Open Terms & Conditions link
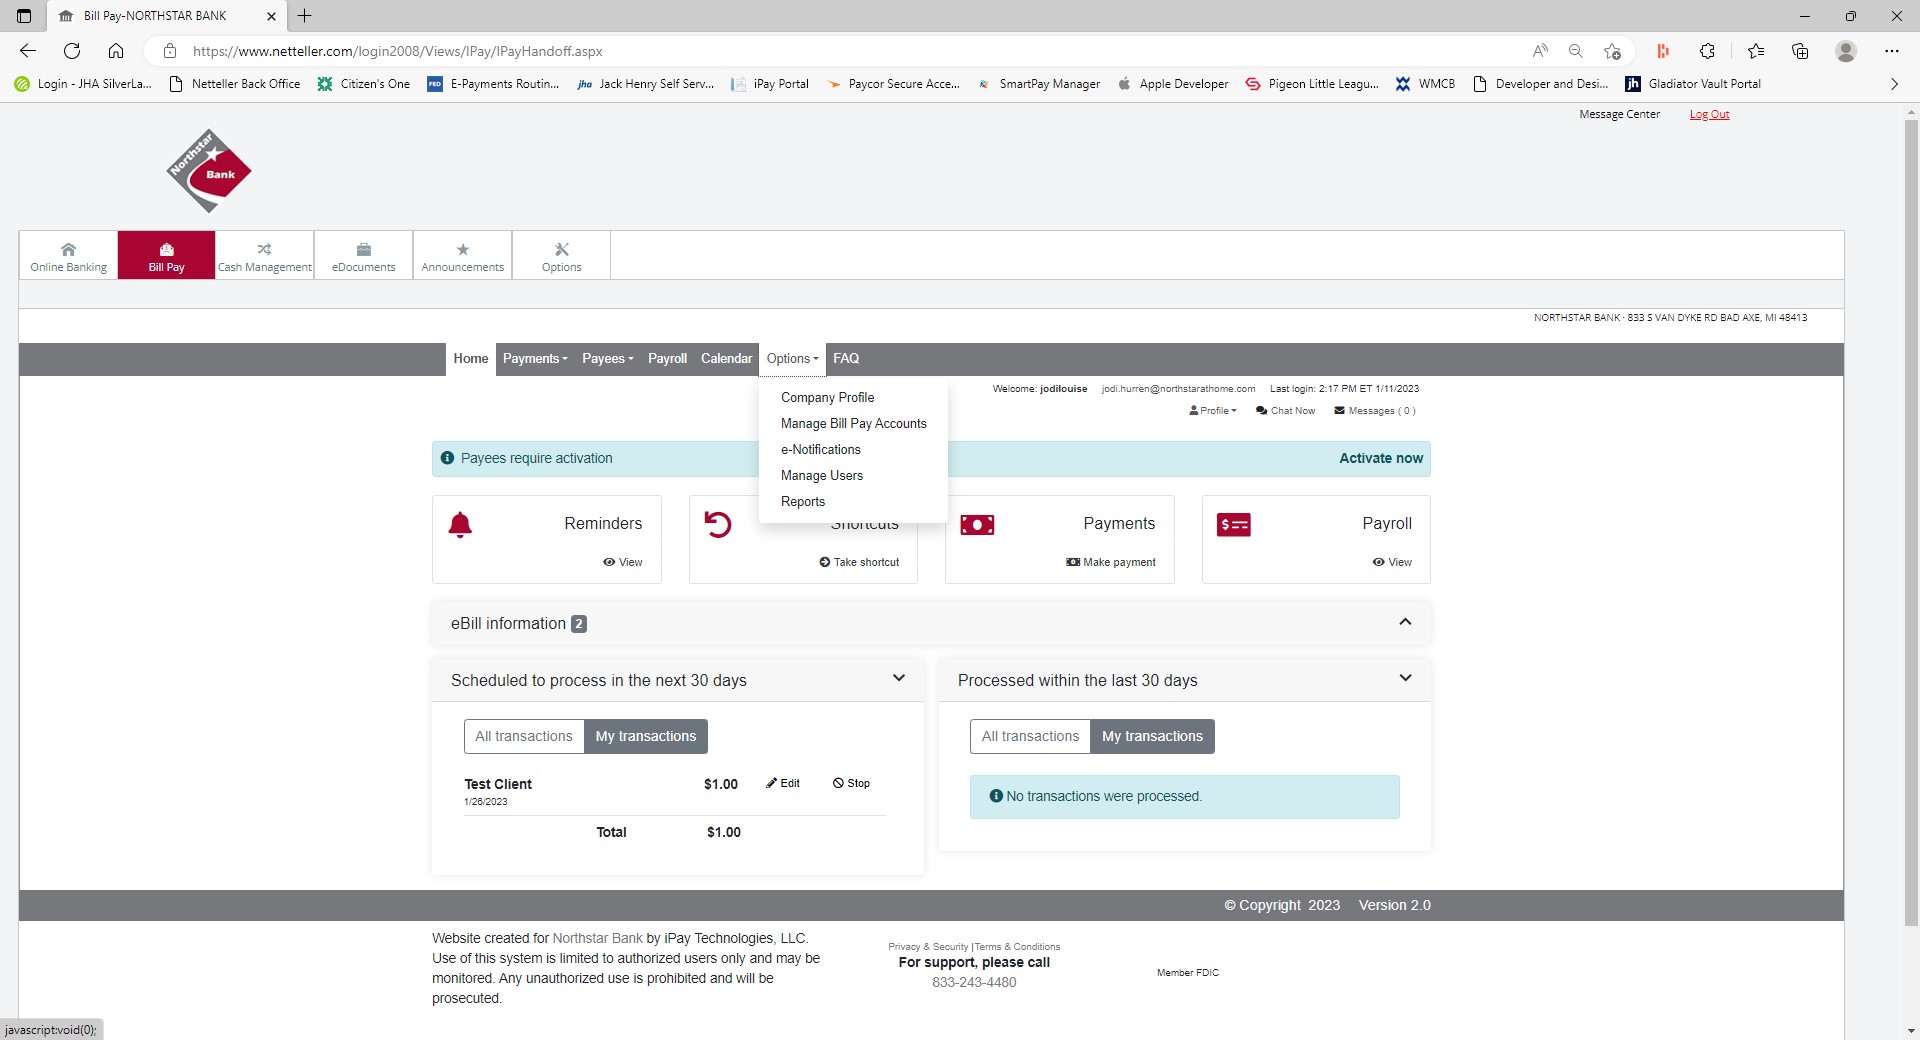The height and width of the screenshot is (1040, 1920). click(x=1017, y=946)
